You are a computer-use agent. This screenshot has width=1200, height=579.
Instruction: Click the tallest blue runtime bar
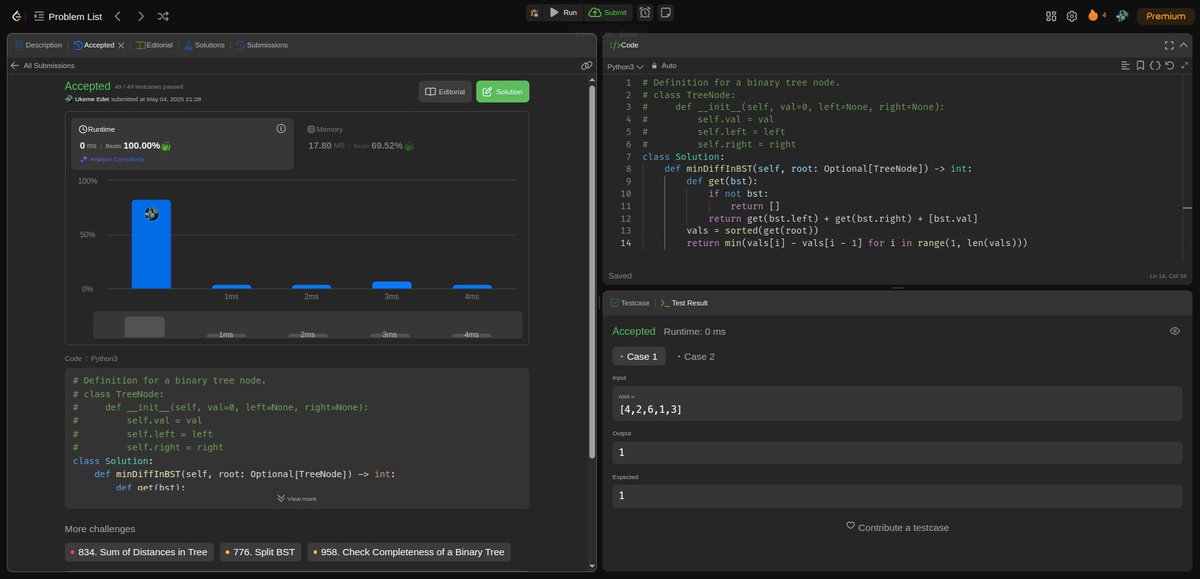151,244
